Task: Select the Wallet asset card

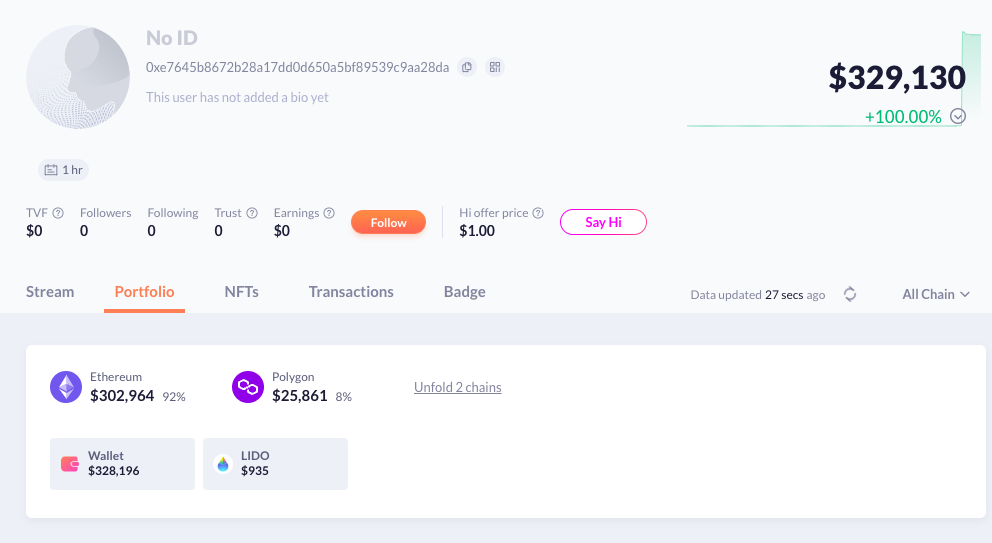Action: pyautogui.click(x=122, y=463)
